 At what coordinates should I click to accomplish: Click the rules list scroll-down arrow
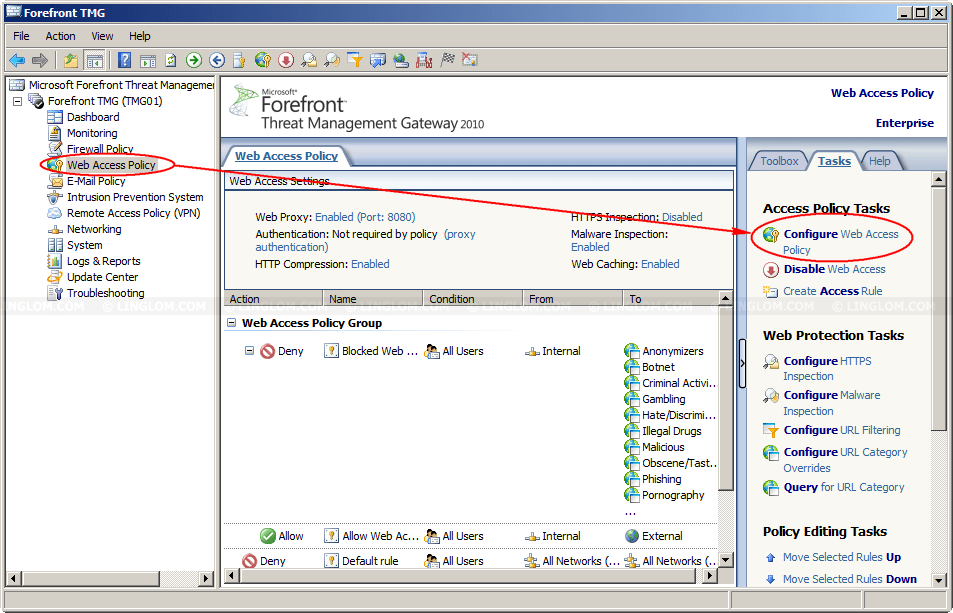pos(725,560)
